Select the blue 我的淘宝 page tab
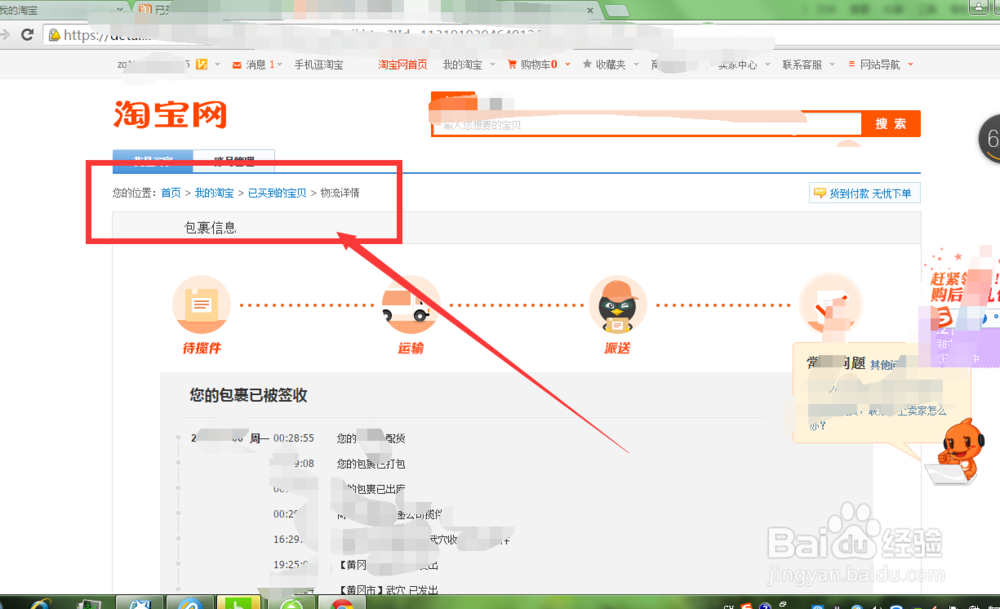The height and width of the screenshot is (609, 1000). (x=153, y=161)
